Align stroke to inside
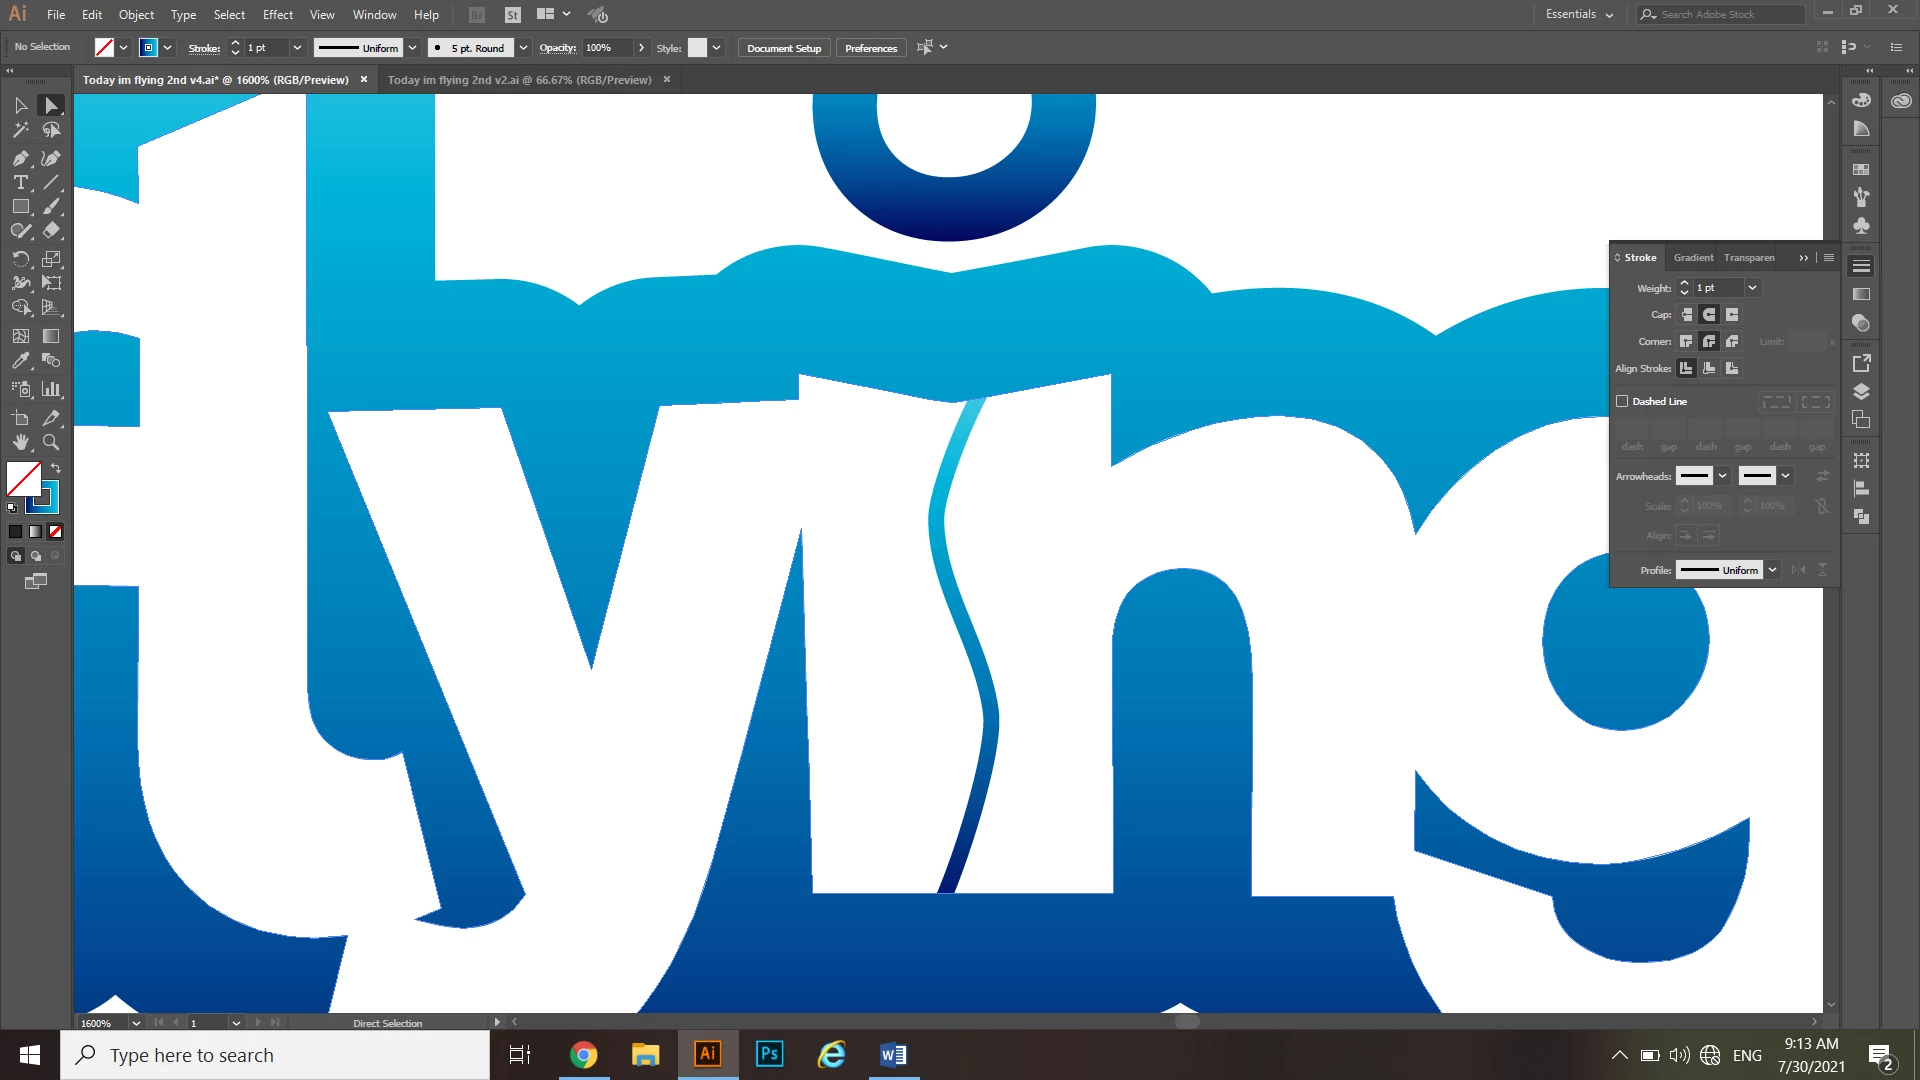Viewport: 1920px width, 1080px height. coord(1709,368)
